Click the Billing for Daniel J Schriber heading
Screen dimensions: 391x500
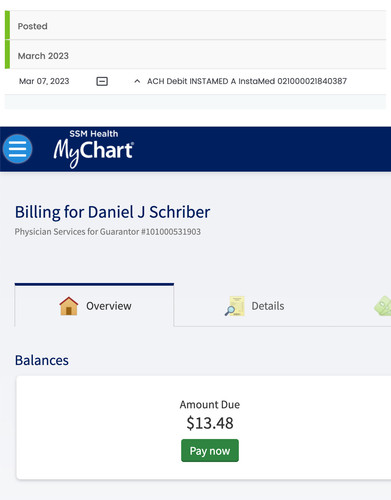[x=112, y=212]
